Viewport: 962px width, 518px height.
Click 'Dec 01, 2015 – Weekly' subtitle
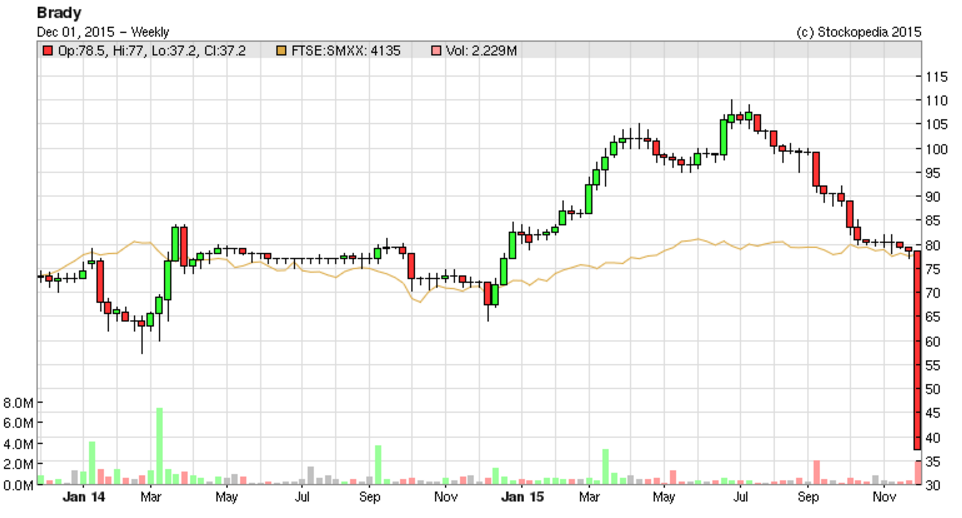tap(103, 32)
